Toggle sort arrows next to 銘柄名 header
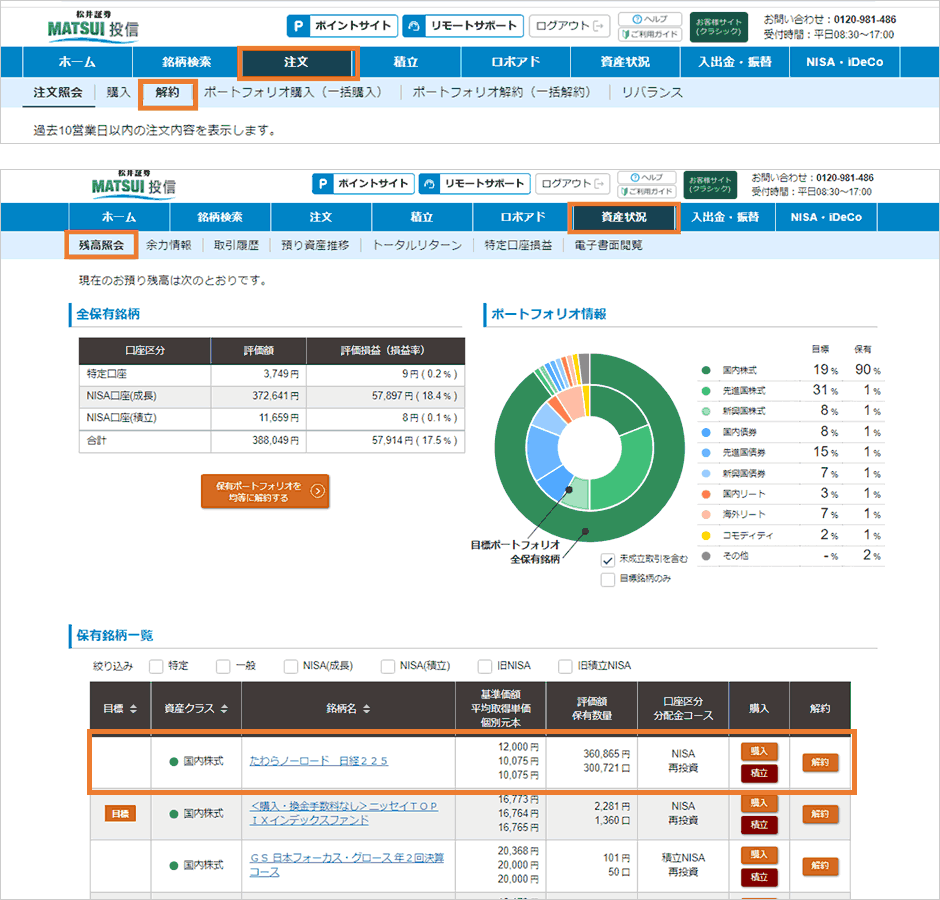The image size is (940, 900). 367,708
